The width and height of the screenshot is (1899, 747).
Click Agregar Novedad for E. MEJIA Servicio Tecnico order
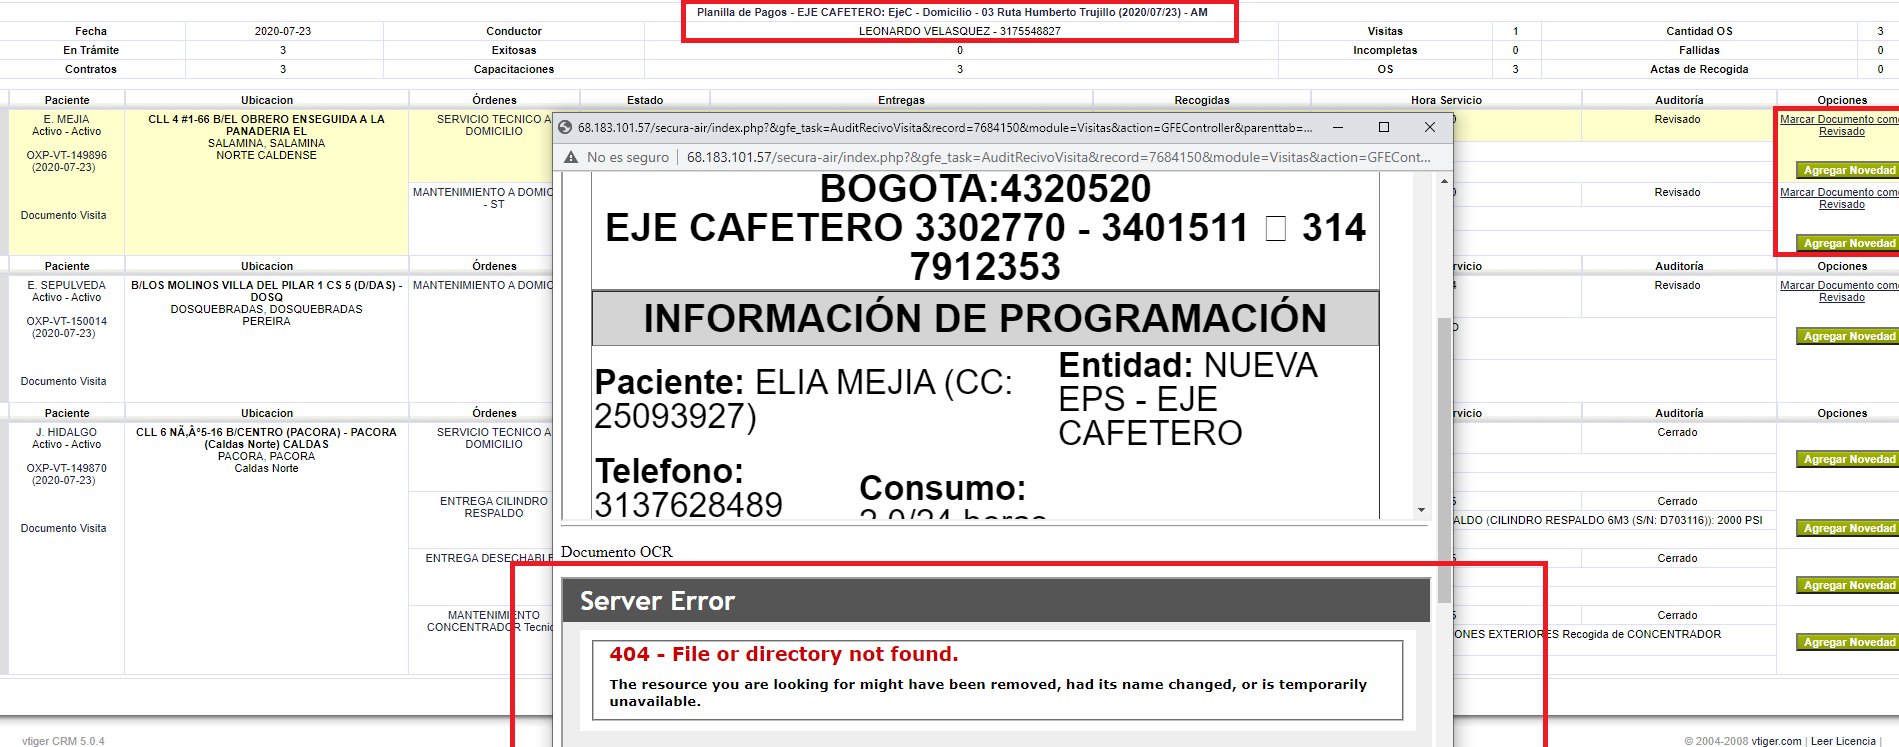point(1848,170)
